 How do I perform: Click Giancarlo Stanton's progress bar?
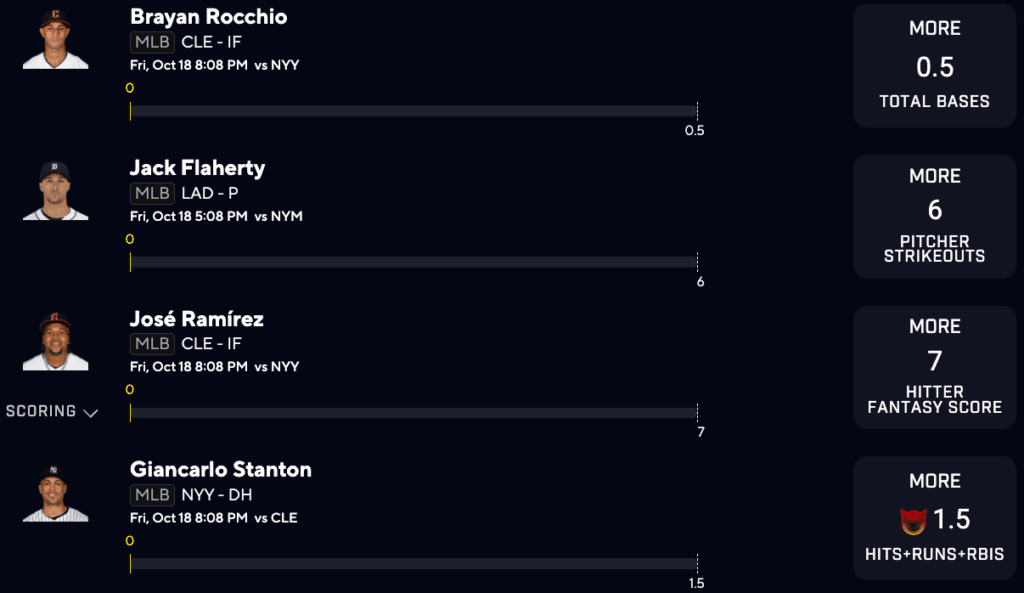click(x=413, y=564)
